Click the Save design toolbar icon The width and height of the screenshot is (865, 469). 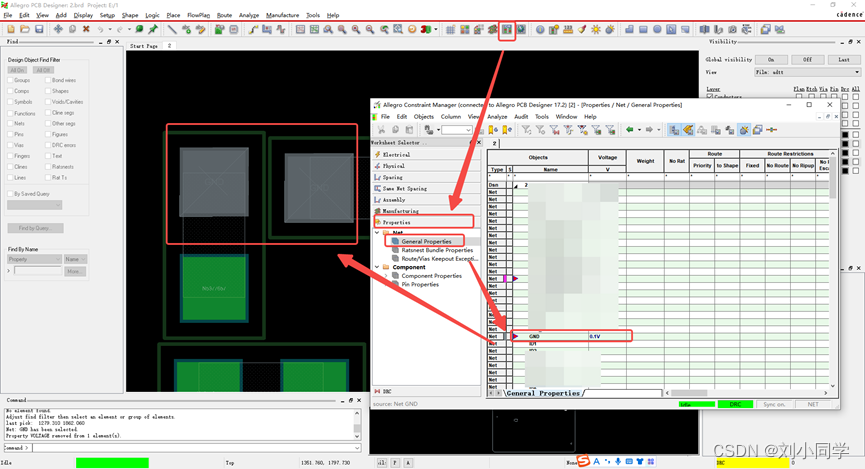point(39,30)
